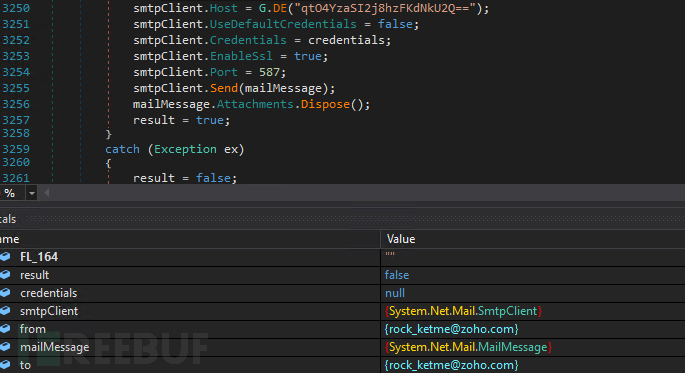685x373 pixels.
Task: Click the empty string value of FL_164
Action: click(390, 254)
